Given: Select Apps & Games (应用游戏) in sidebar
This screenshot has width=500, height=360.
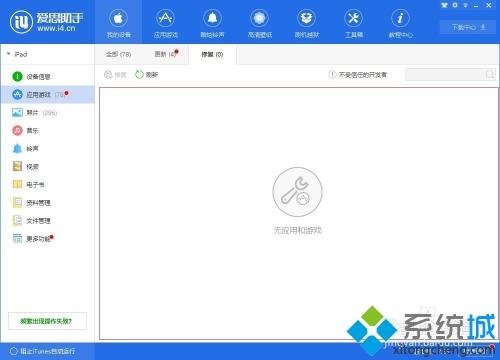Looking at the screenshot, I should pos(47,95).
